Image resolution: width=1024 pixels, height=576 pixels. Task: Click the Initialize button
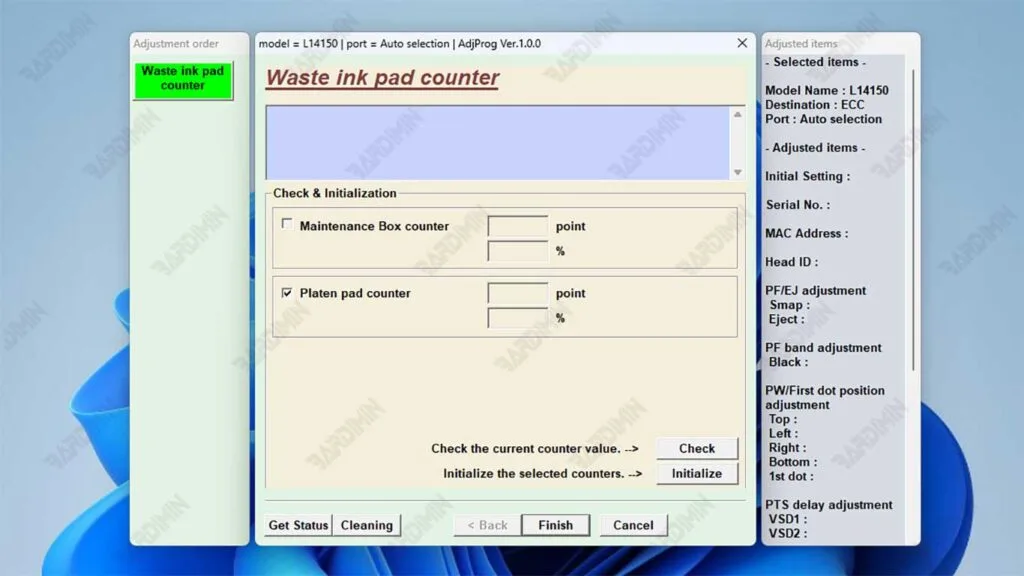pyautogui.click(x=697, y=473)
